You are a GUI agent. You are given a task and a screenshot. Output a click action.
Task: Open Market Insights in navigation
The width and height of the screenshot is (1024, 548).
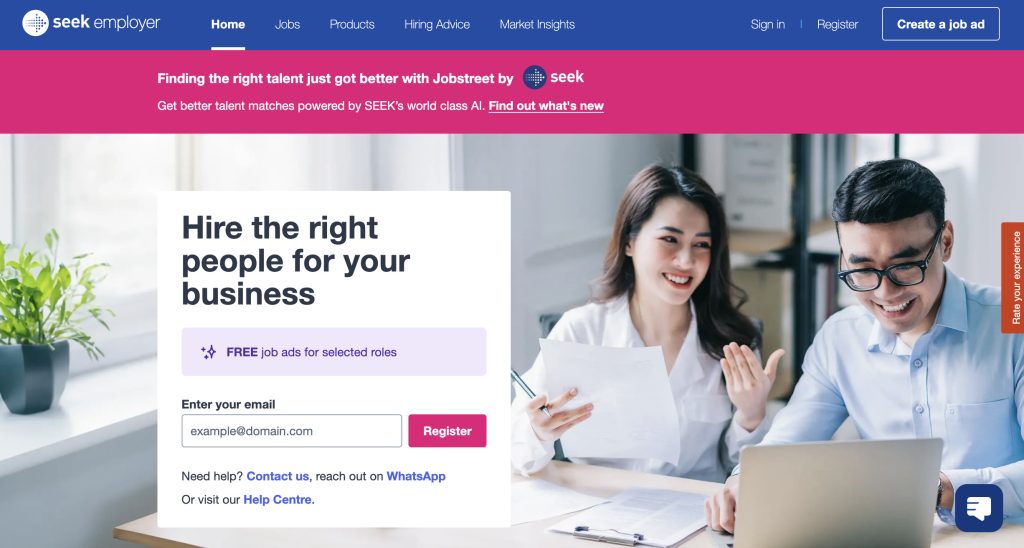[537, 24]
